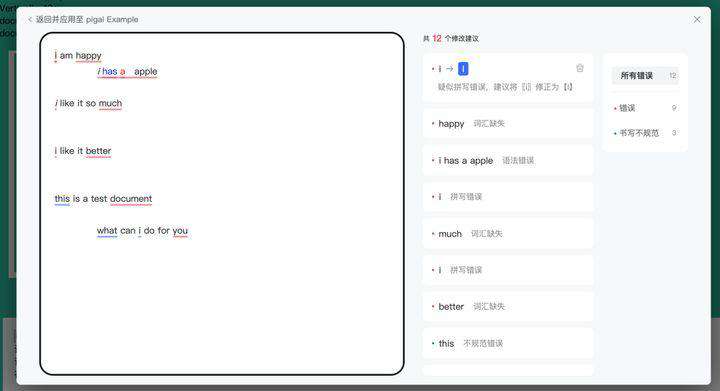Screen dimensions: 720x391
Task: Filter by 错误 category with count 9
Action: tap(645, 108)
